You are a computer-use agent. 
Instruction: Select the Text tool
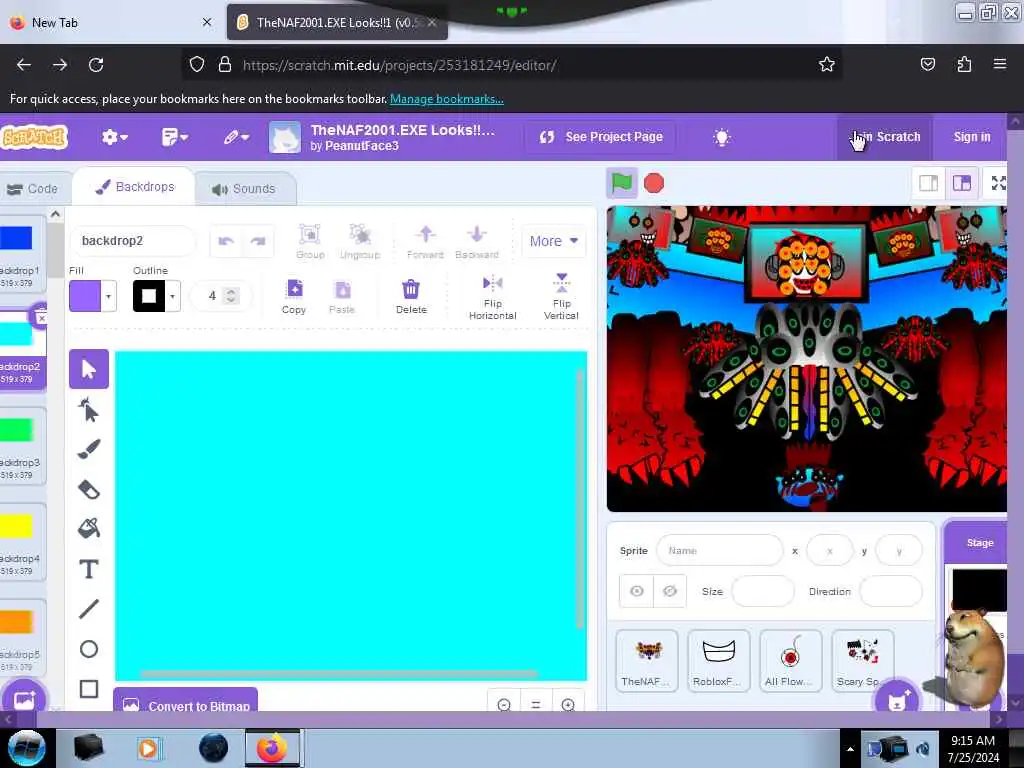click(x=89, y=569)
